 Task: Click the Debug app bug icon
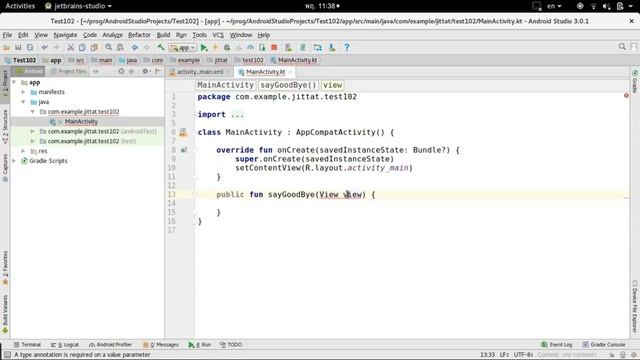pyautogui.click(x=227, y=48)
